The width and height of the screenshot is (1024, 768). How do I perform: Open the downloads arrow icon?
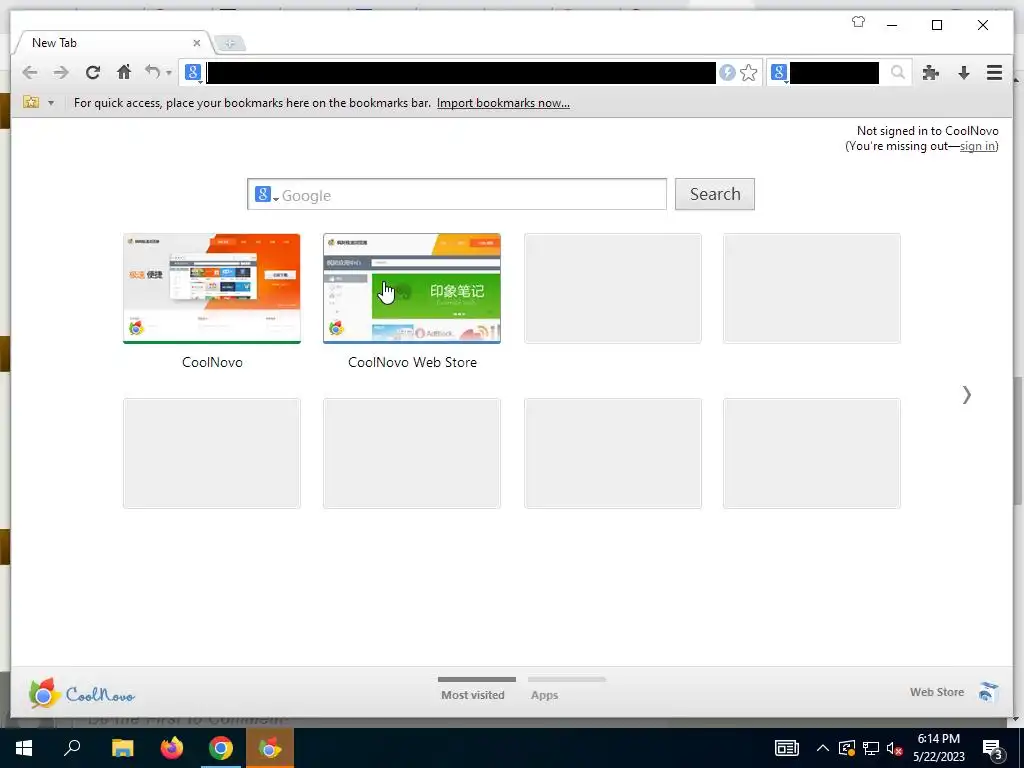click(x=963, y=73)
